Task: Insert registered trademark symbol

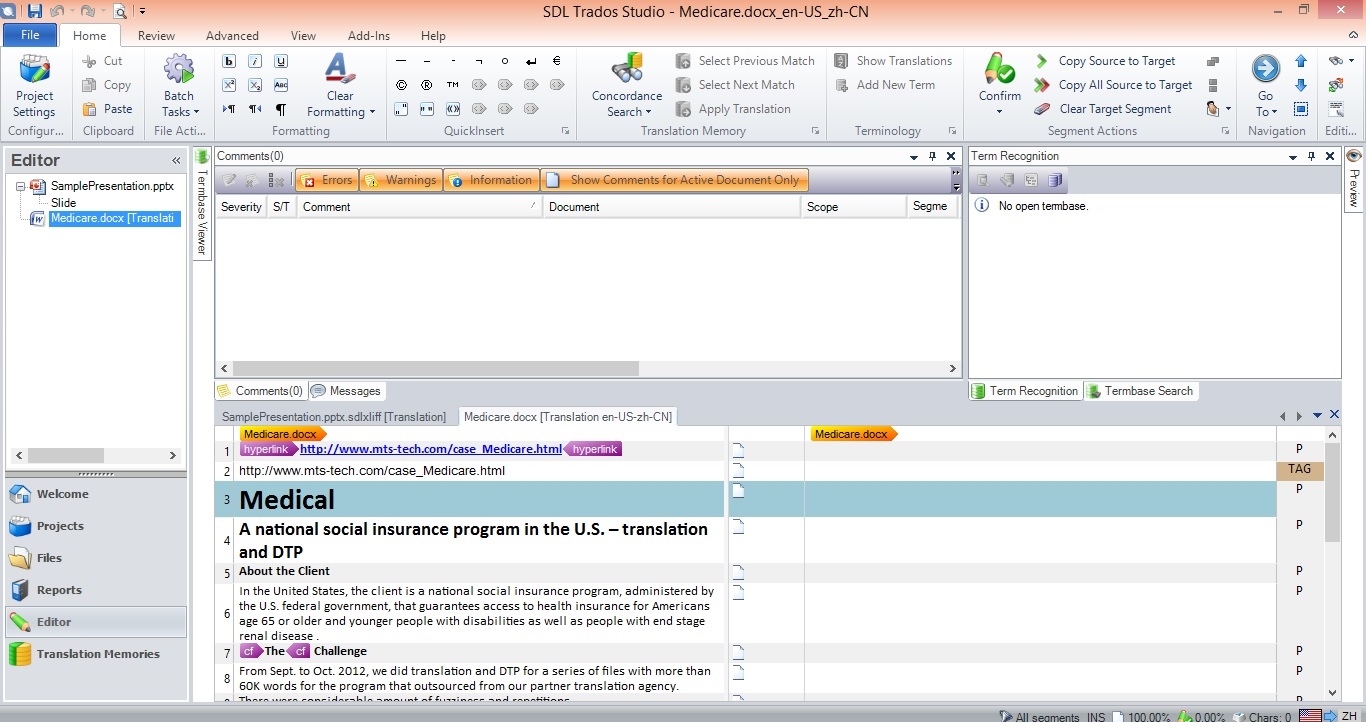Action: tap(427, 85)
